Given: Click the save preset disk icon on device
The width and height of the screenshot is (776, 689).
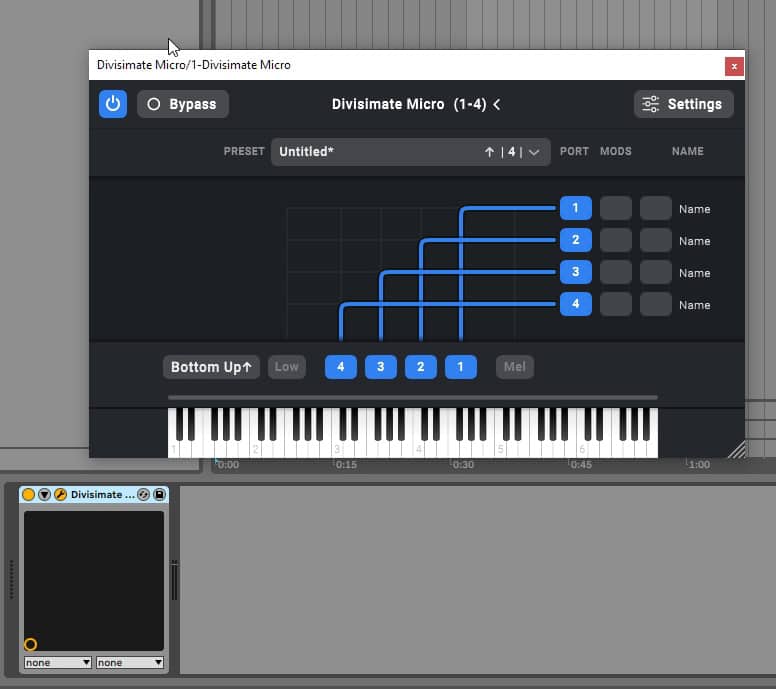Looking at the screenshot, I should pyautogui.click(x=159, y=494).
